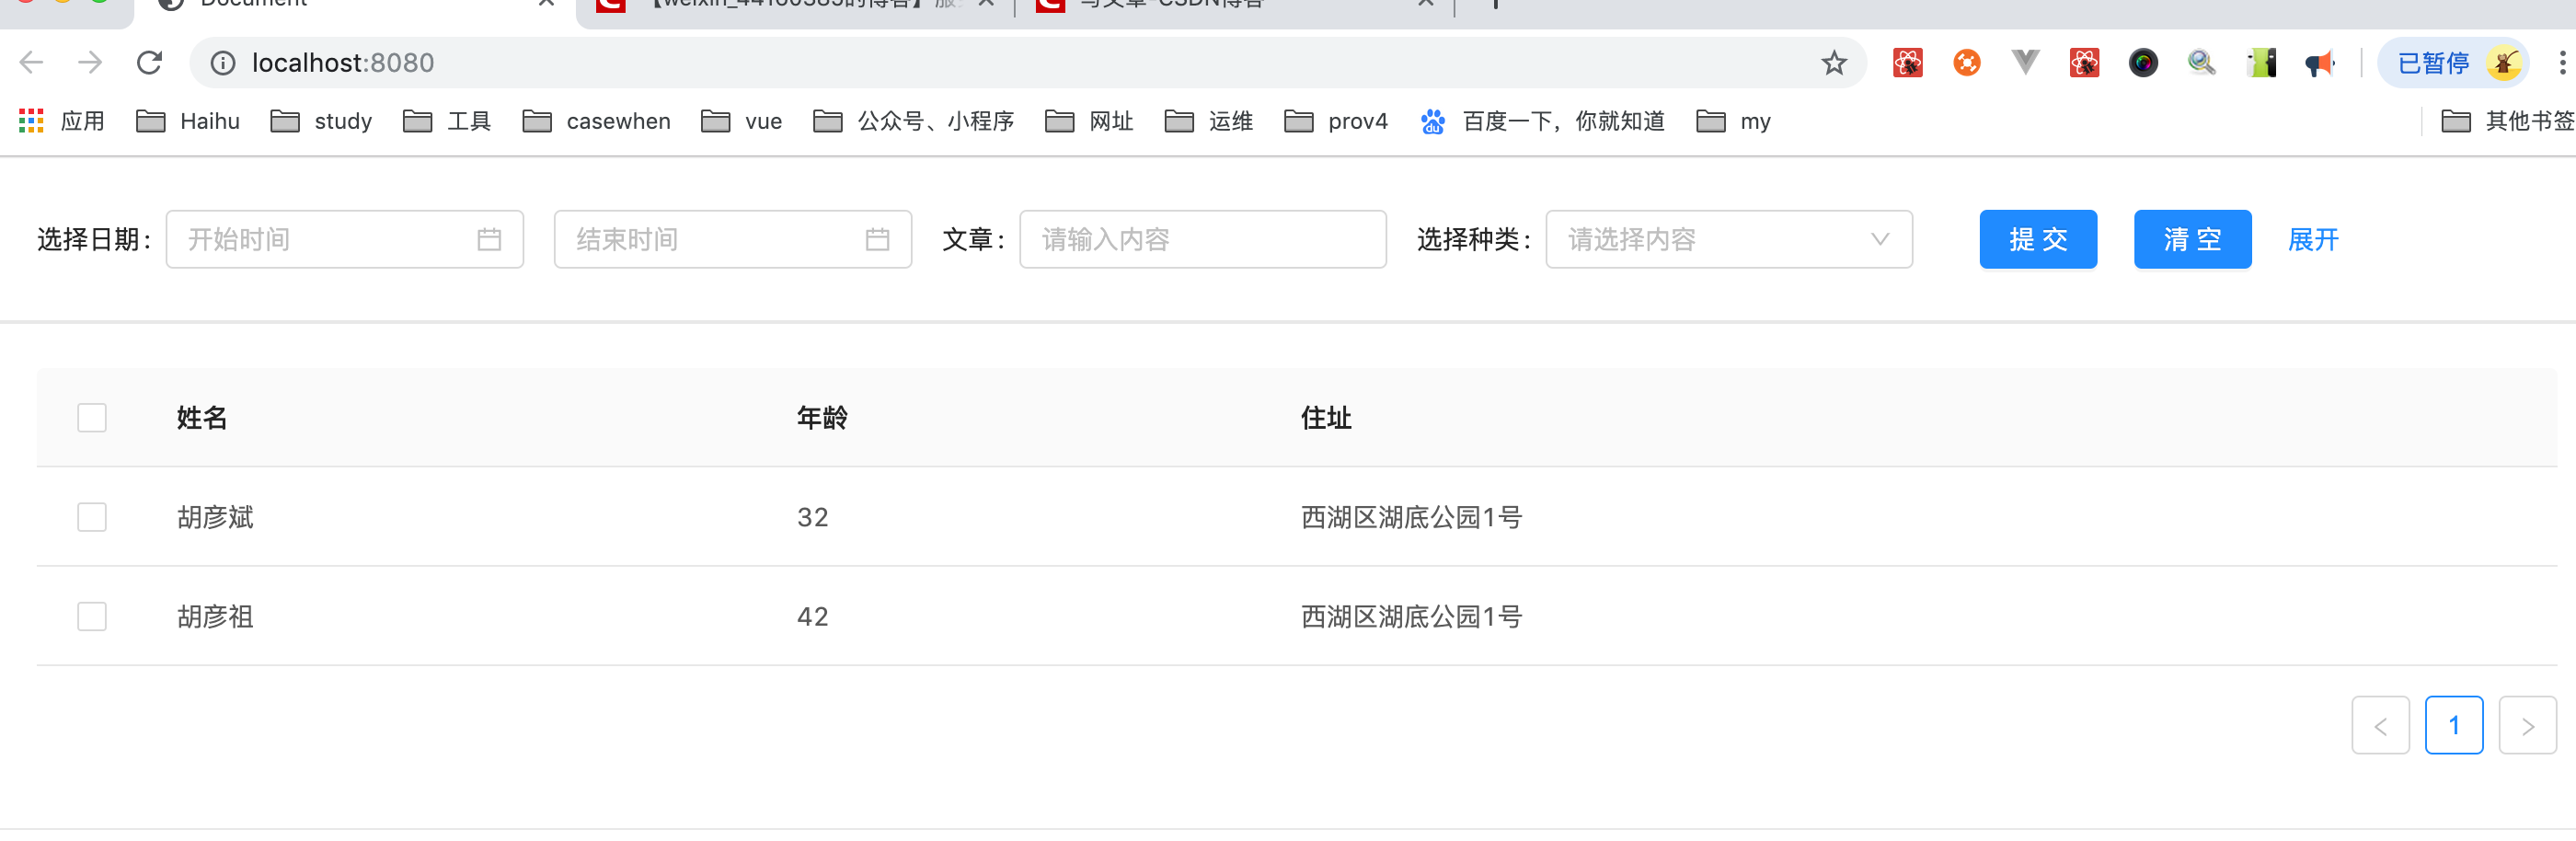Click the 清空 button
The width and height of the screenshot is (2576, 841).
click(x=2192, y=239)
